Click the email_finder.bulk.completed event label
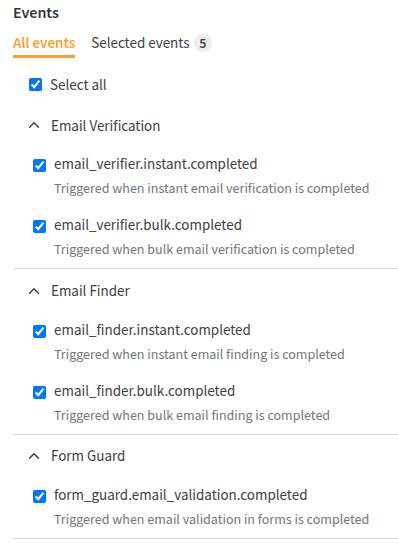Screen dimensions: 398x547 pos(144,391)
